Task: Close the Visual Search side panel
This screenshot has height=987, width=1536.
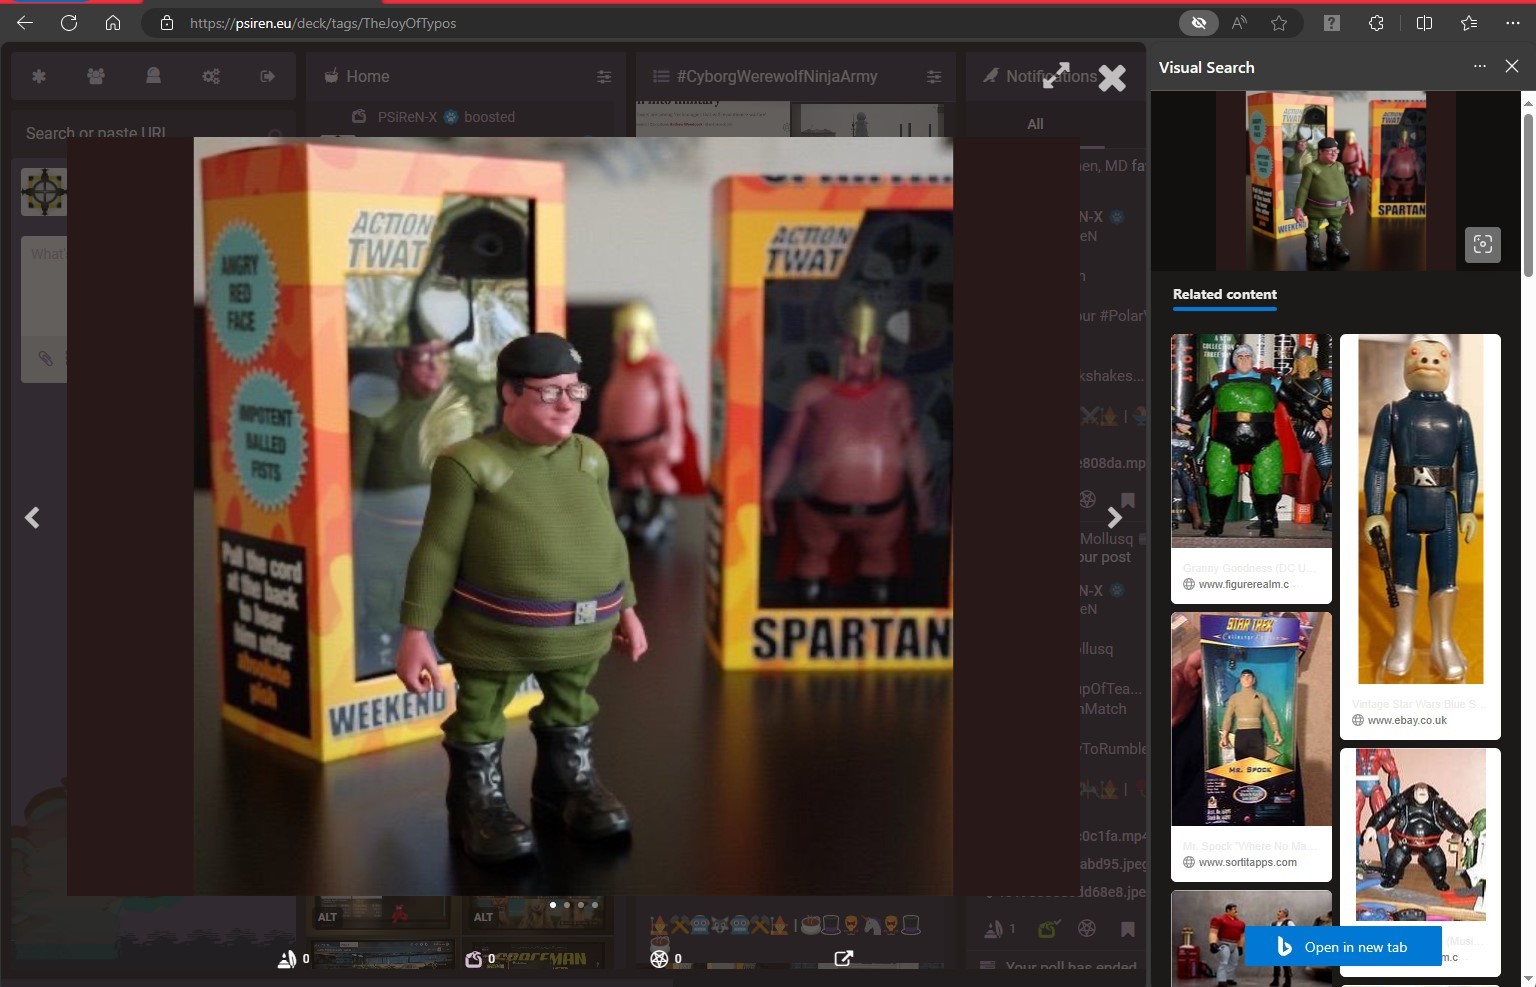Action: tap(1512, 66)
